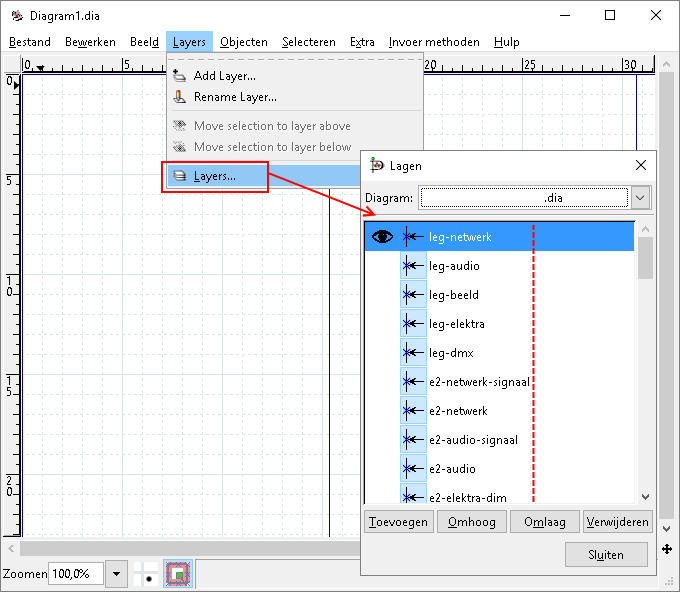This screenshot has height=592, width=680.
Task: Open the navigation popup cross-arrows icon
Action: (x=667, y=549)
